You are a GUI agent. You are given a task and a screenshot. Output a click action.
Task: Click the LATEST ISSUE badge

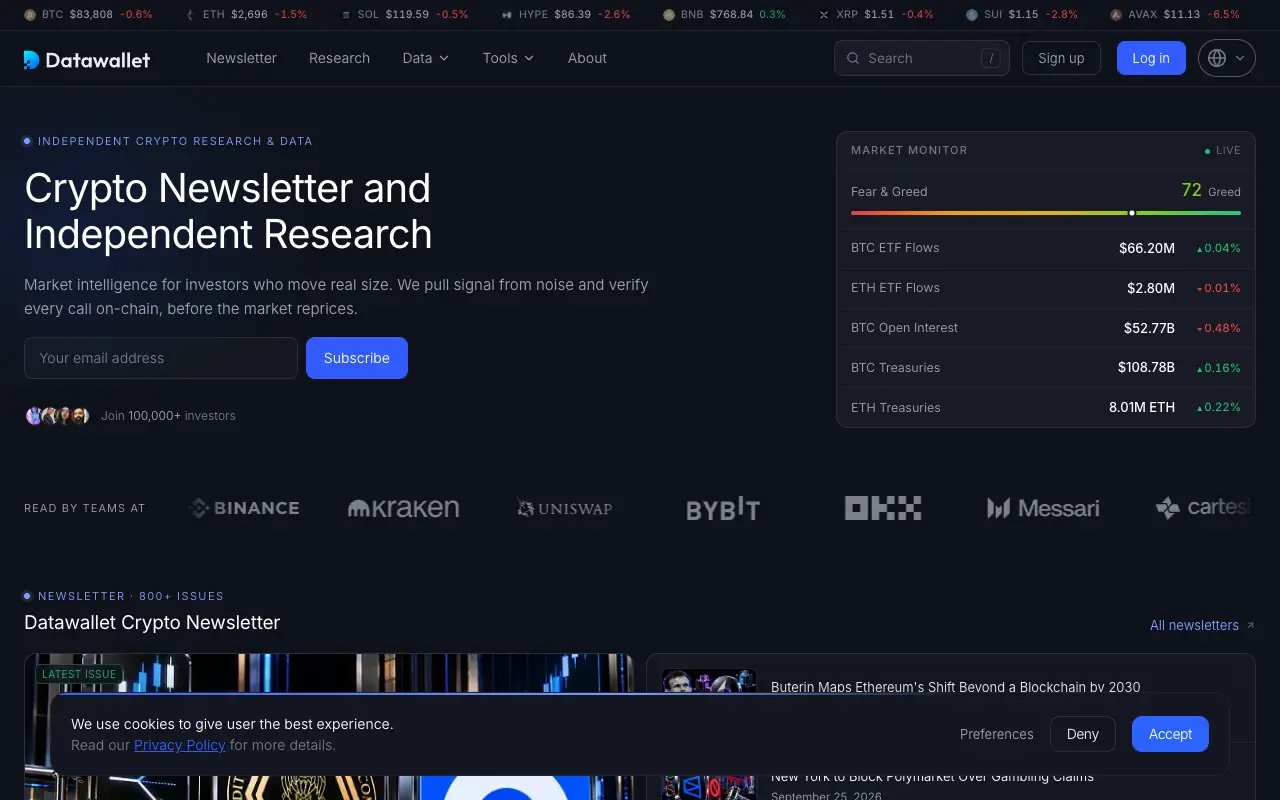coord(79,674)
